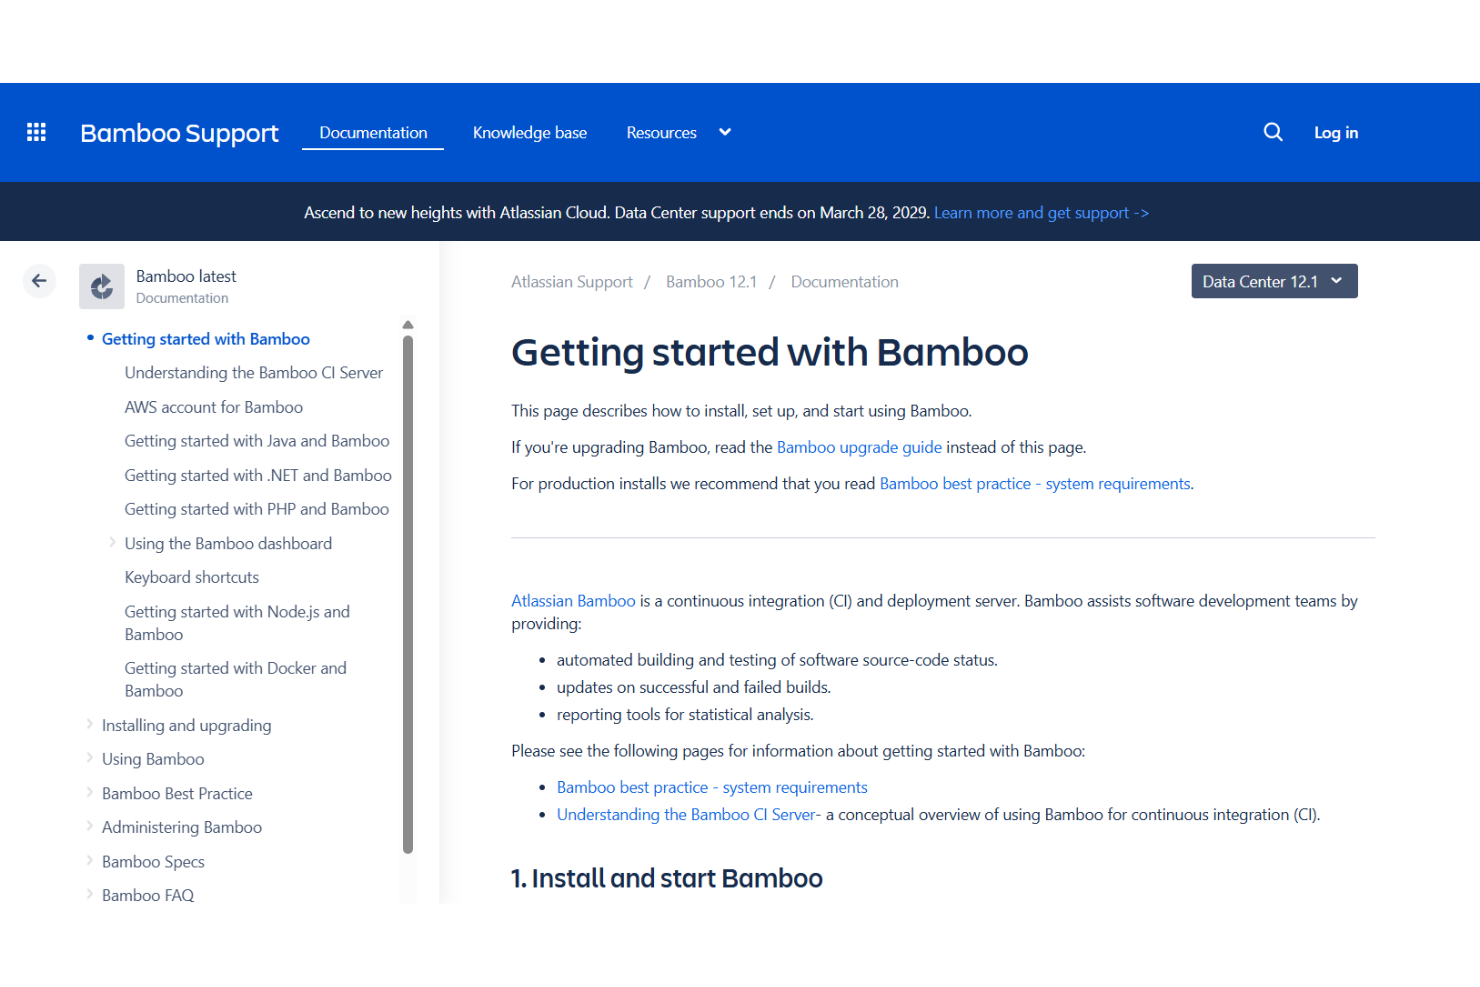The image size is (1480, 987).
Task: Open Administering Bamboo page
Action: point(182,827)
